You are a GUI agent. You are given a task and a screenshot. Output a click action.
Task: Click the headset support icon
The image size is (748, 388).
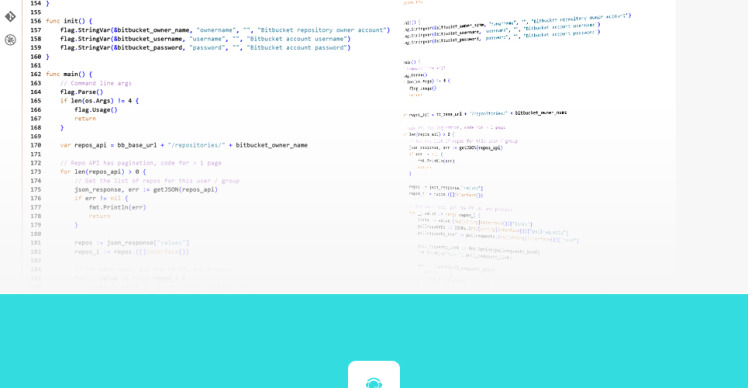(374, 383)
